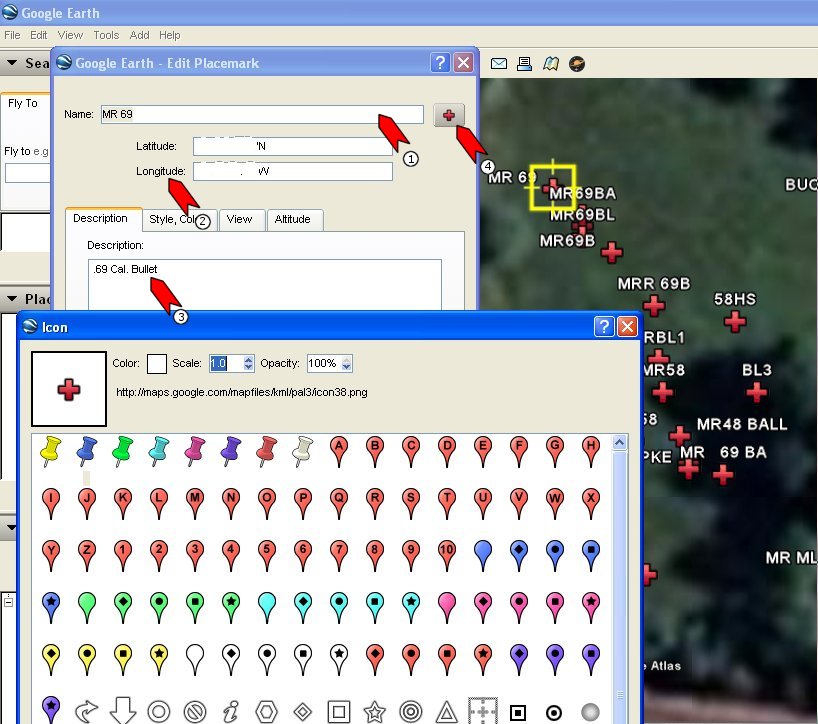The image size is (818, 724).
Task: Select the outlined triangle icon
Action: pos(447,711)
